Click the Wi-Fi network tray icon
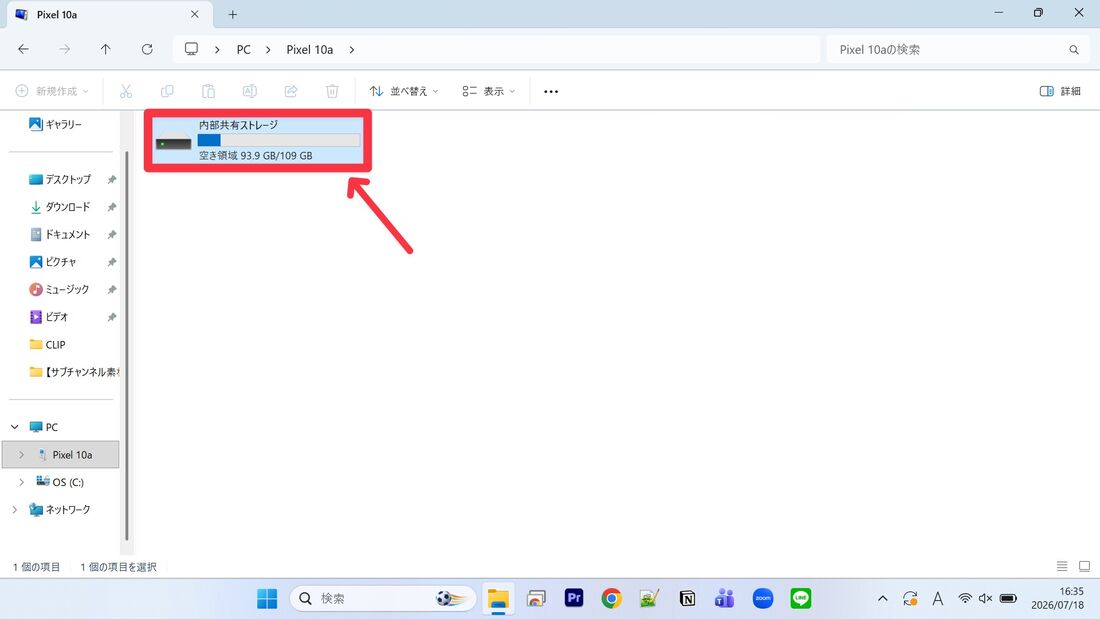This screenshot has height=619, width=1100. [x=965, y=599]
